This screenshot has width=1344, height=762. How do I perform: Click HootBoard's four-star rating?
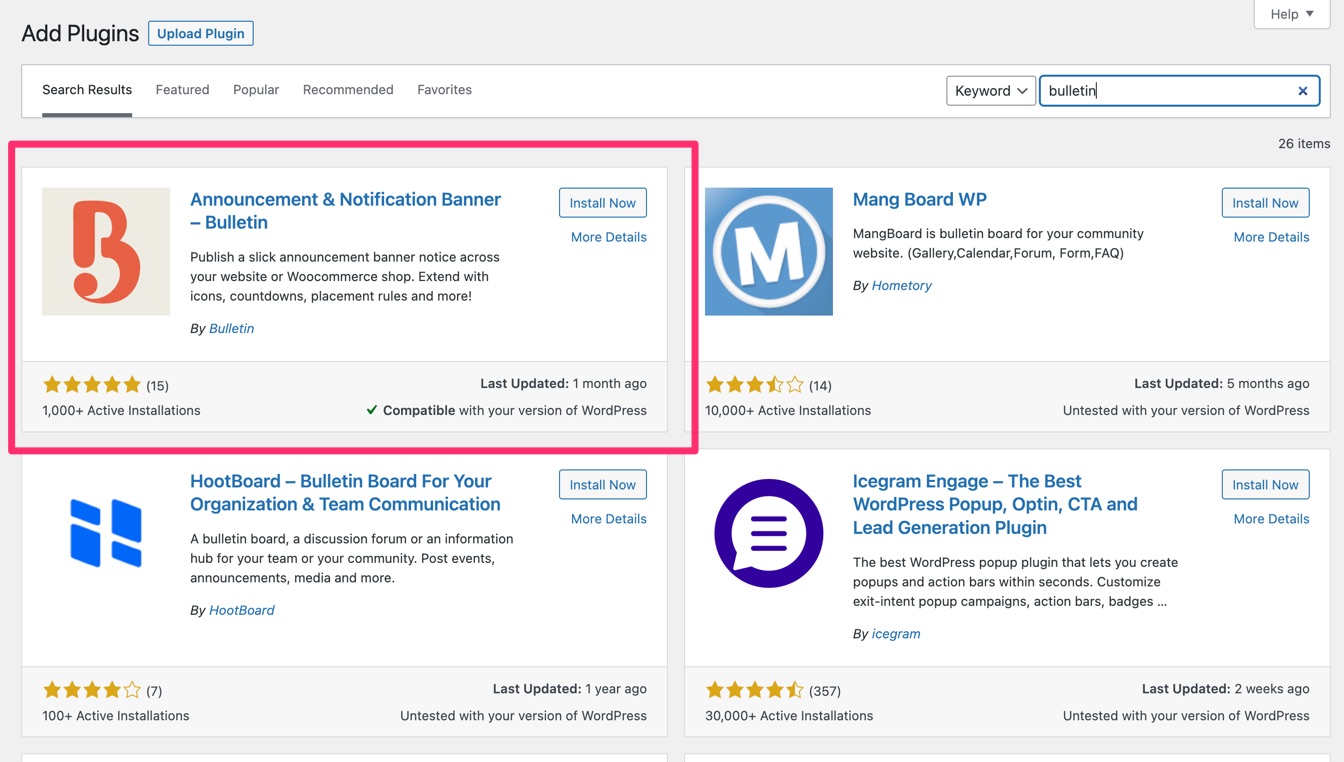[92, 690]
